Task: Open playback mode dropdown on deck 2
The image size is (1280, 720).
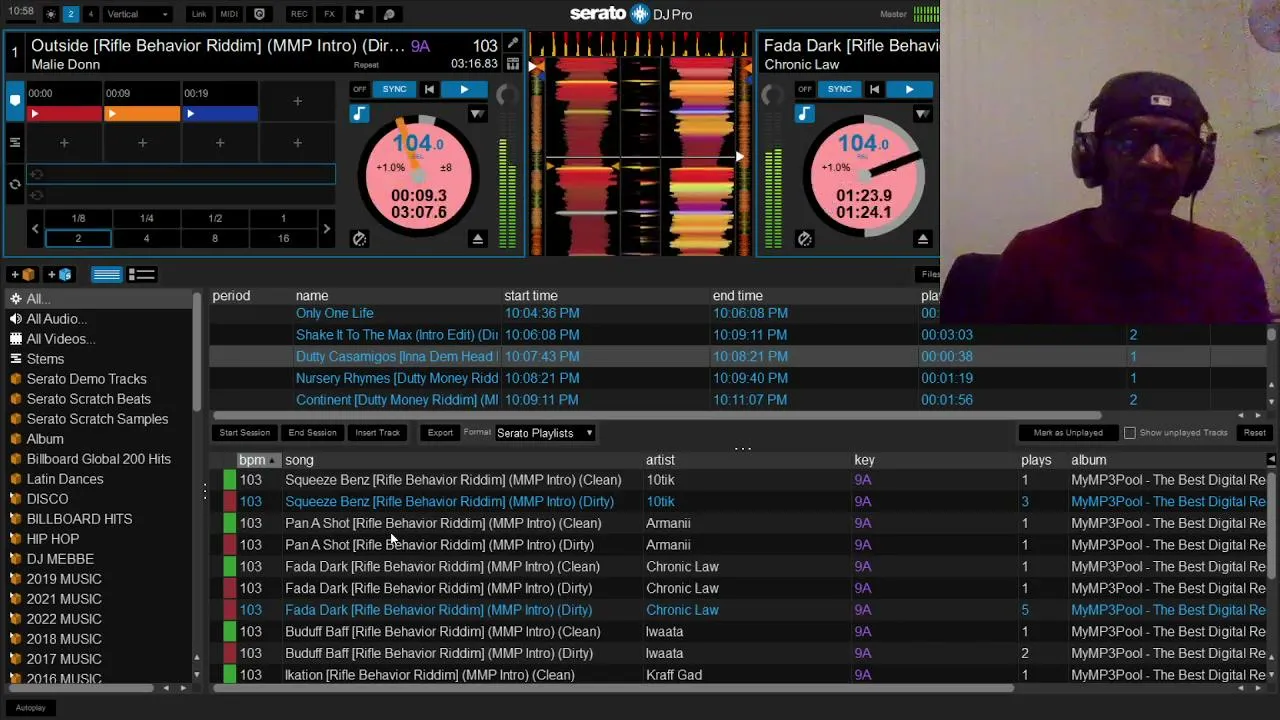Action: coord(922,114)
